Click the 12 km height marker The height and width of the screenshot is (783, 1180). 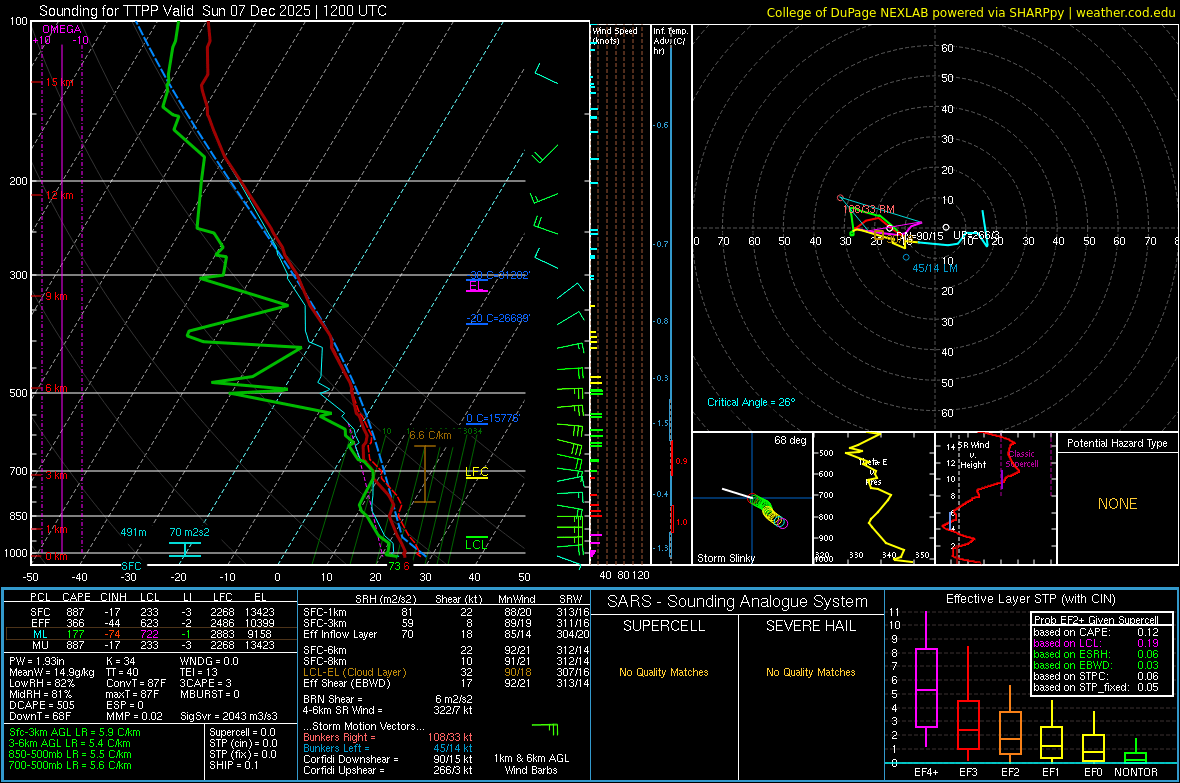coord(59,195)
